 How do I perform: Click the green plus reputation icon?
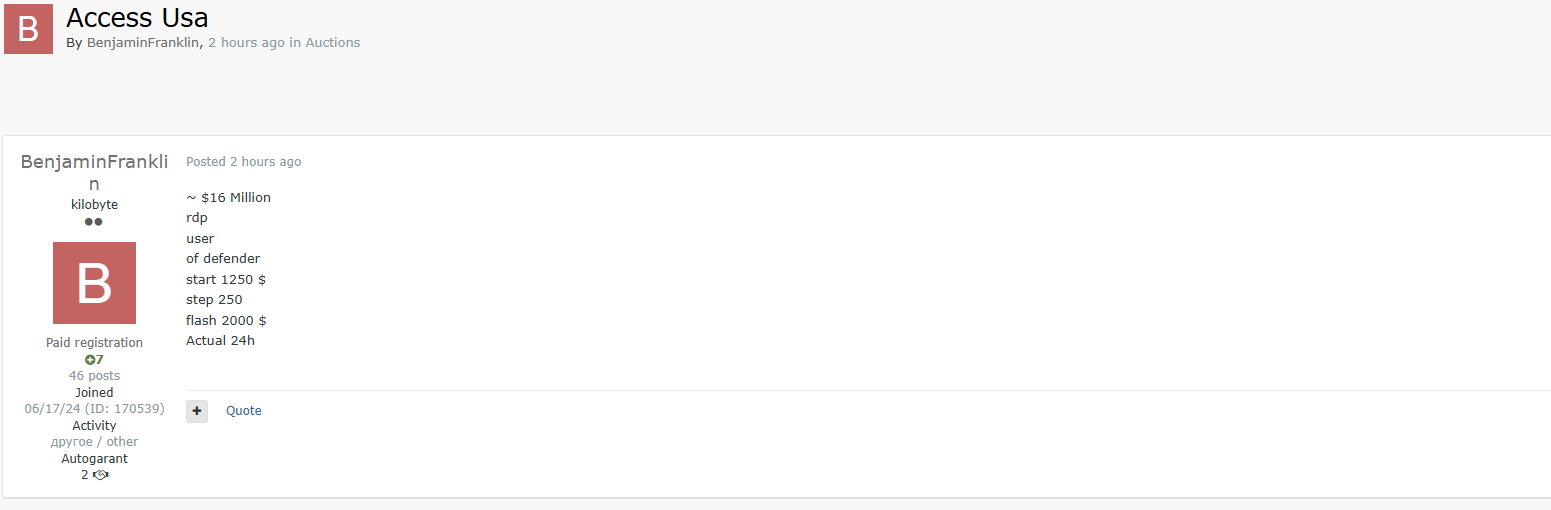[90, 359]
